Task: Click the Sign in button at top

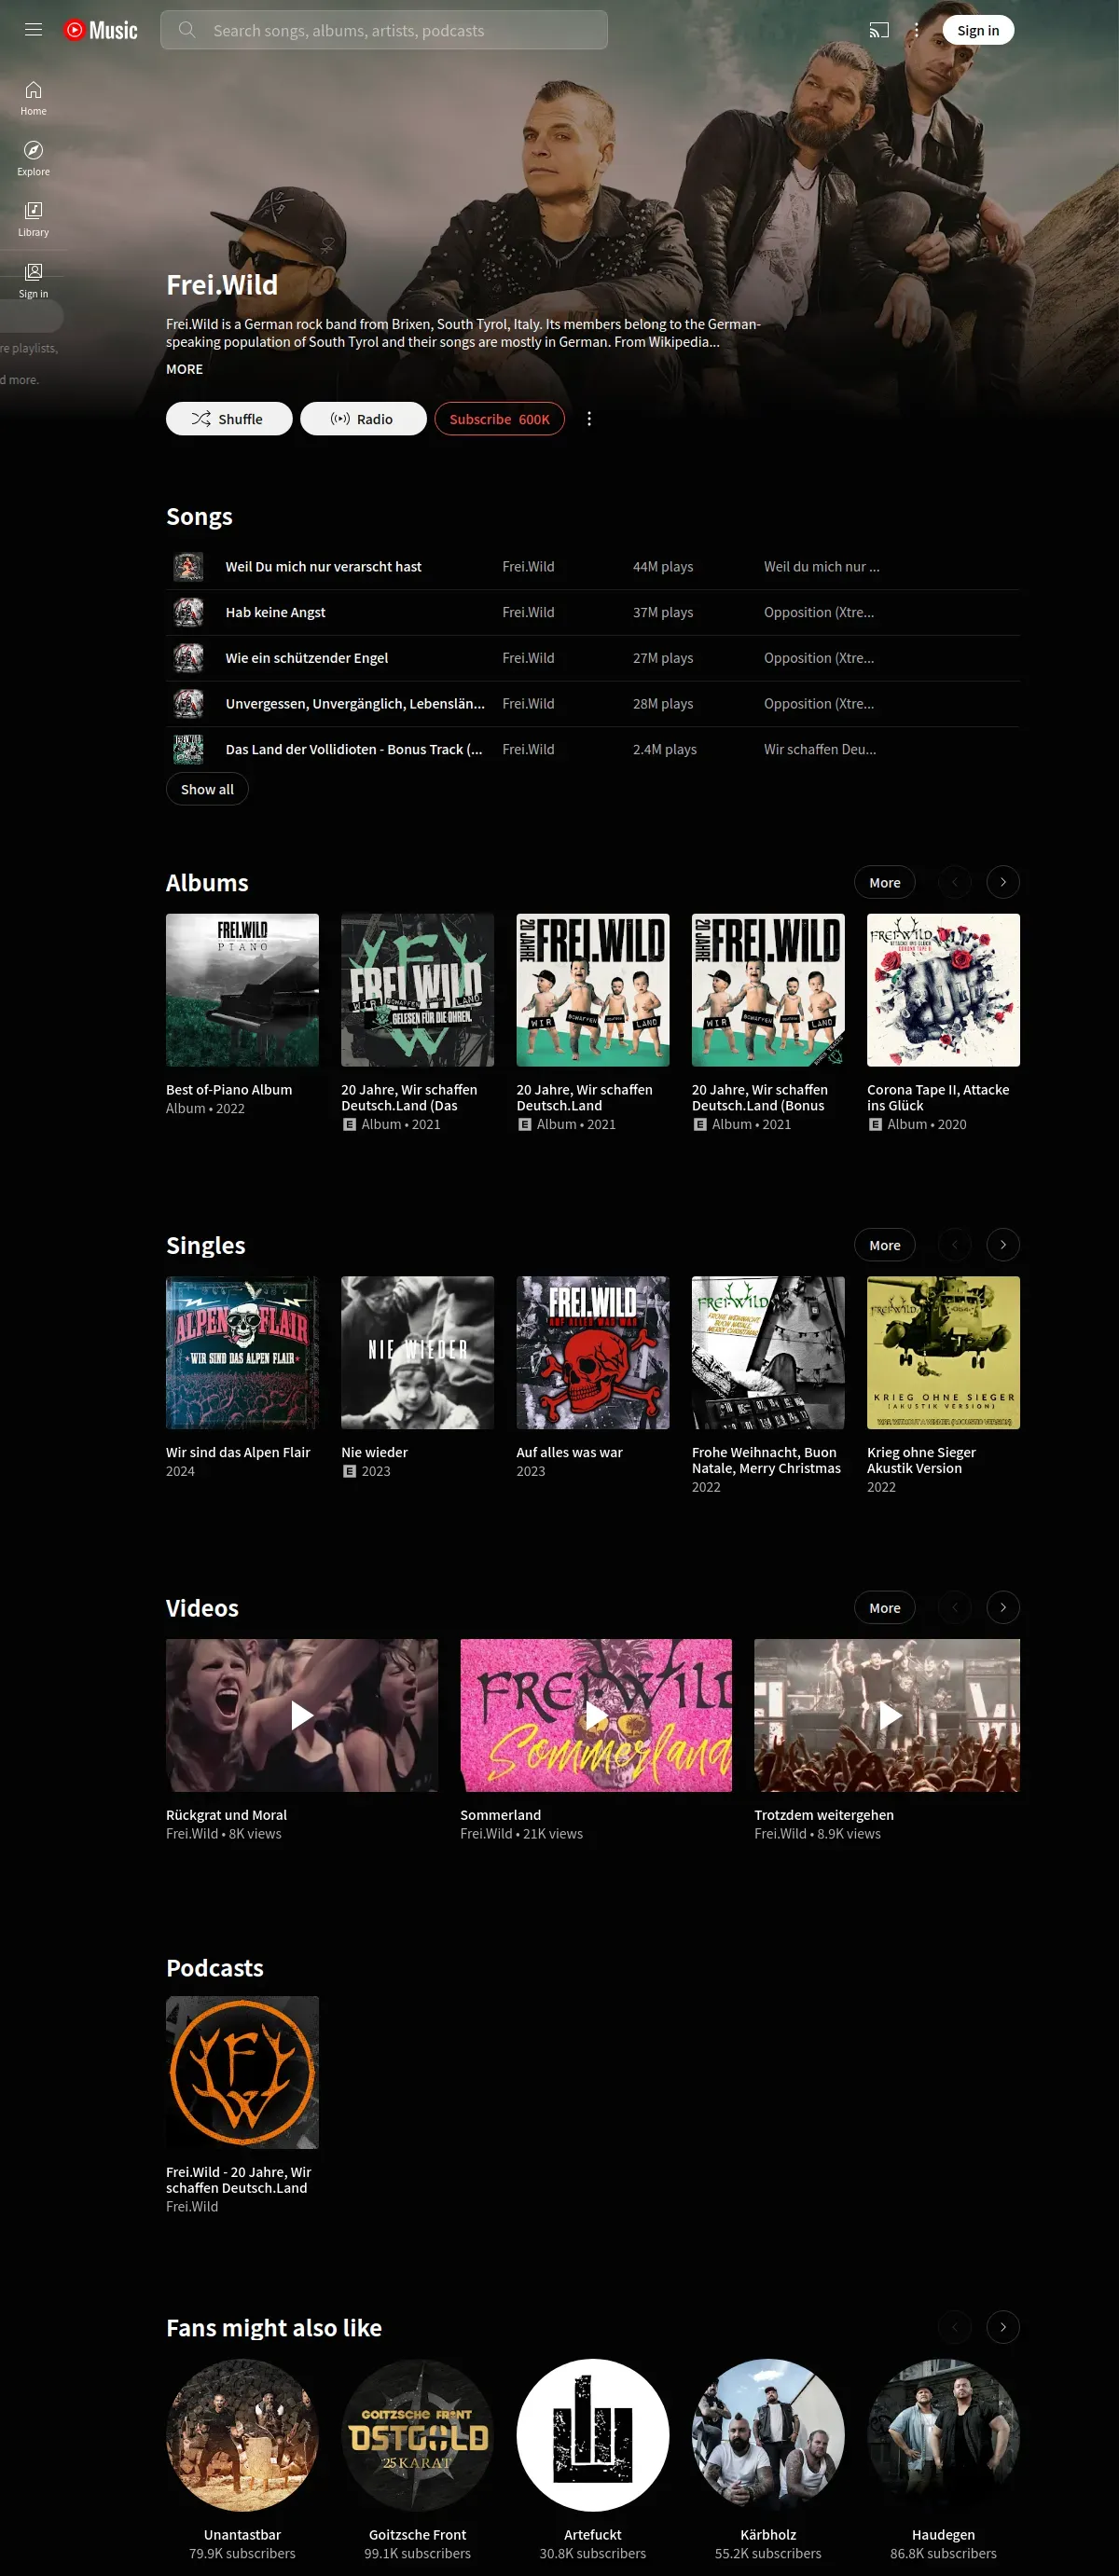Action: coord(977,30)
